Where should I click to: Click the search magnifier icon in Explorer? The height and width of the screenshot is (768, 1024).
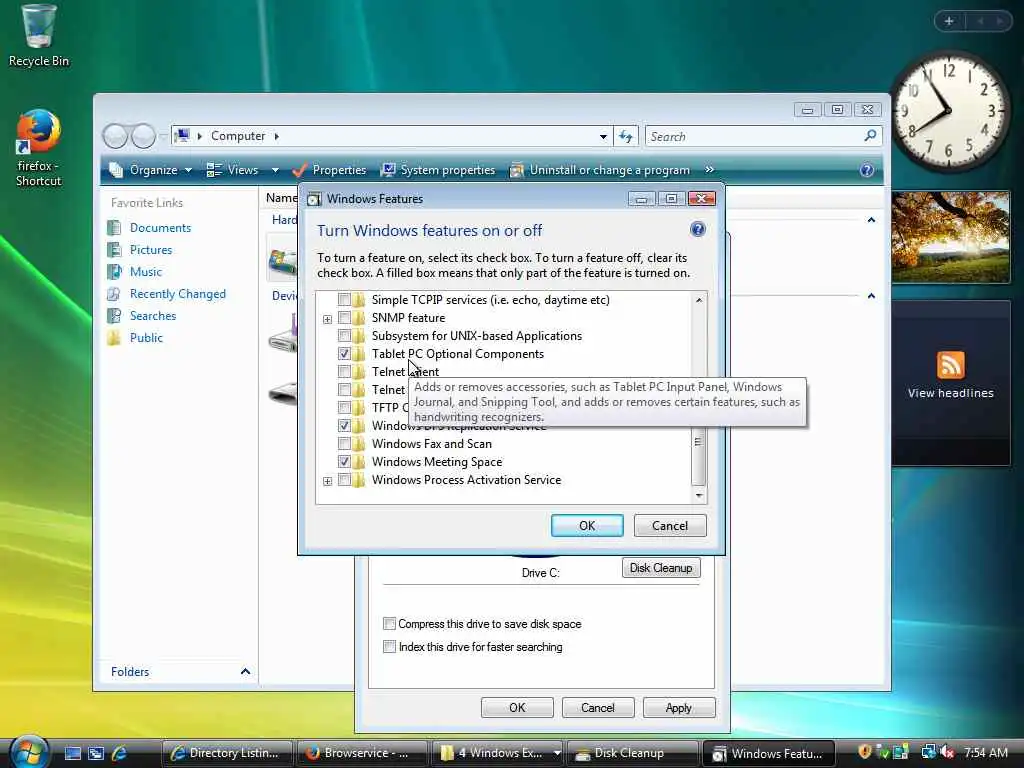coord(870,136)
